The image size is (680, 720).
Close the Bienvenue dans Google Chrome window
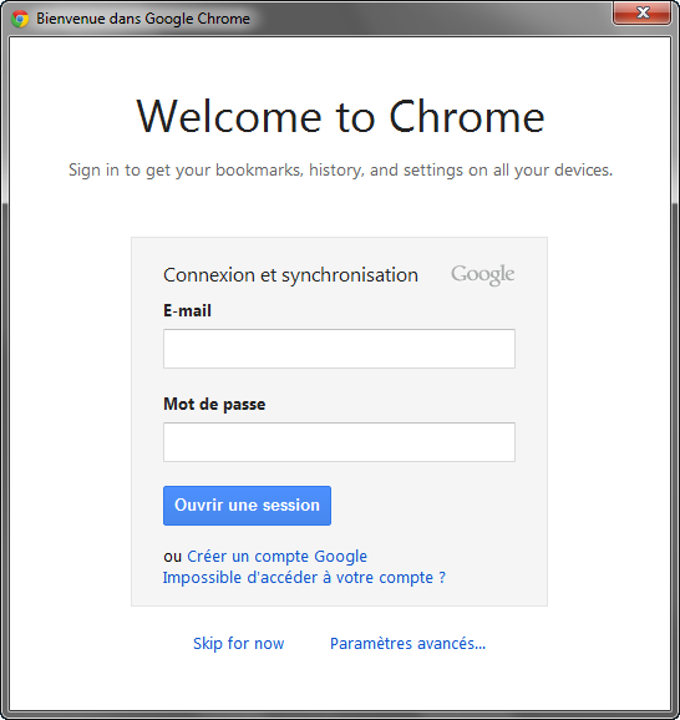(642, 13)
